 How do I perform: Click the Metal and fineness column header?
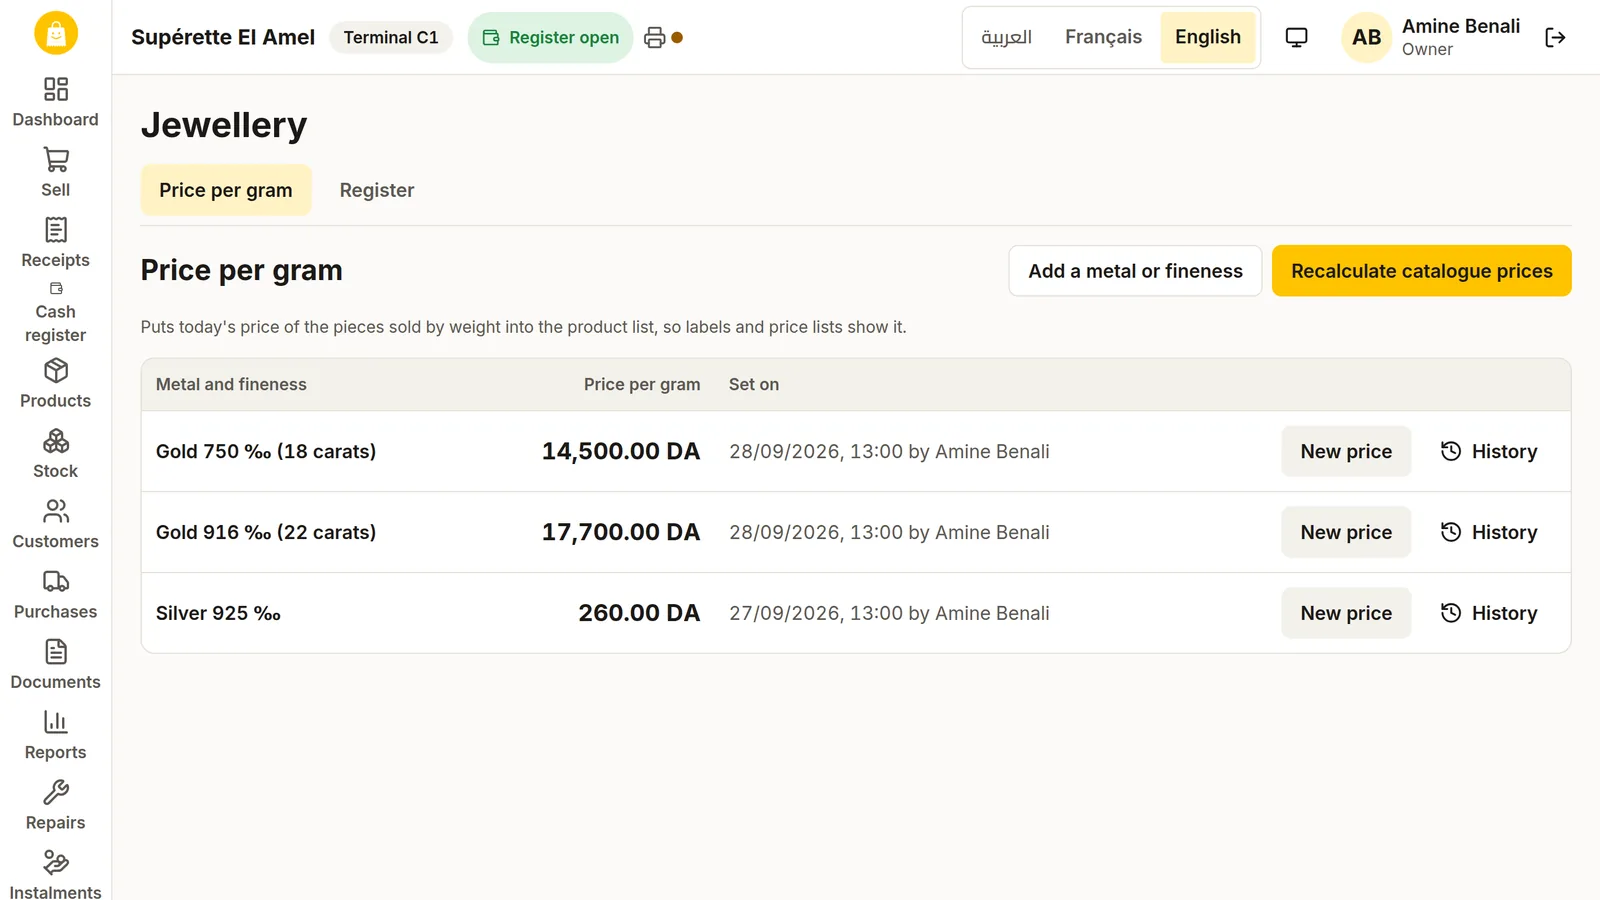(231, 384)
